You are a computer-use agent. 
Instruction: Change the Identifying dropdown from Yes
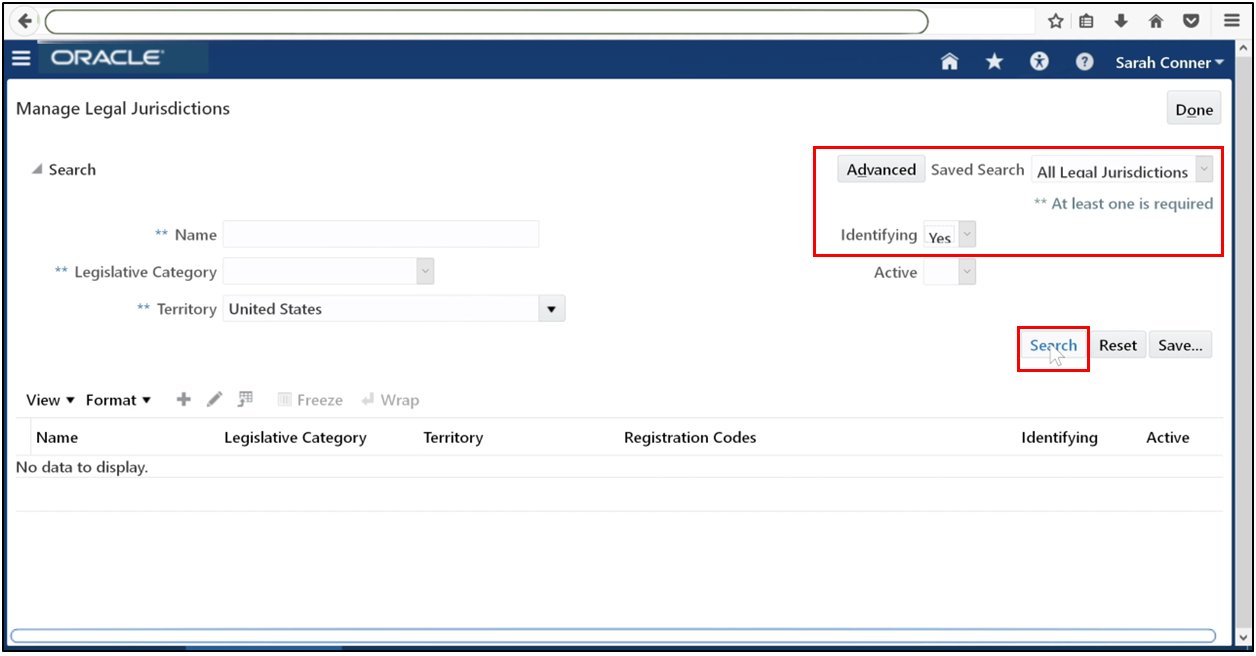(x=965, y=234)
